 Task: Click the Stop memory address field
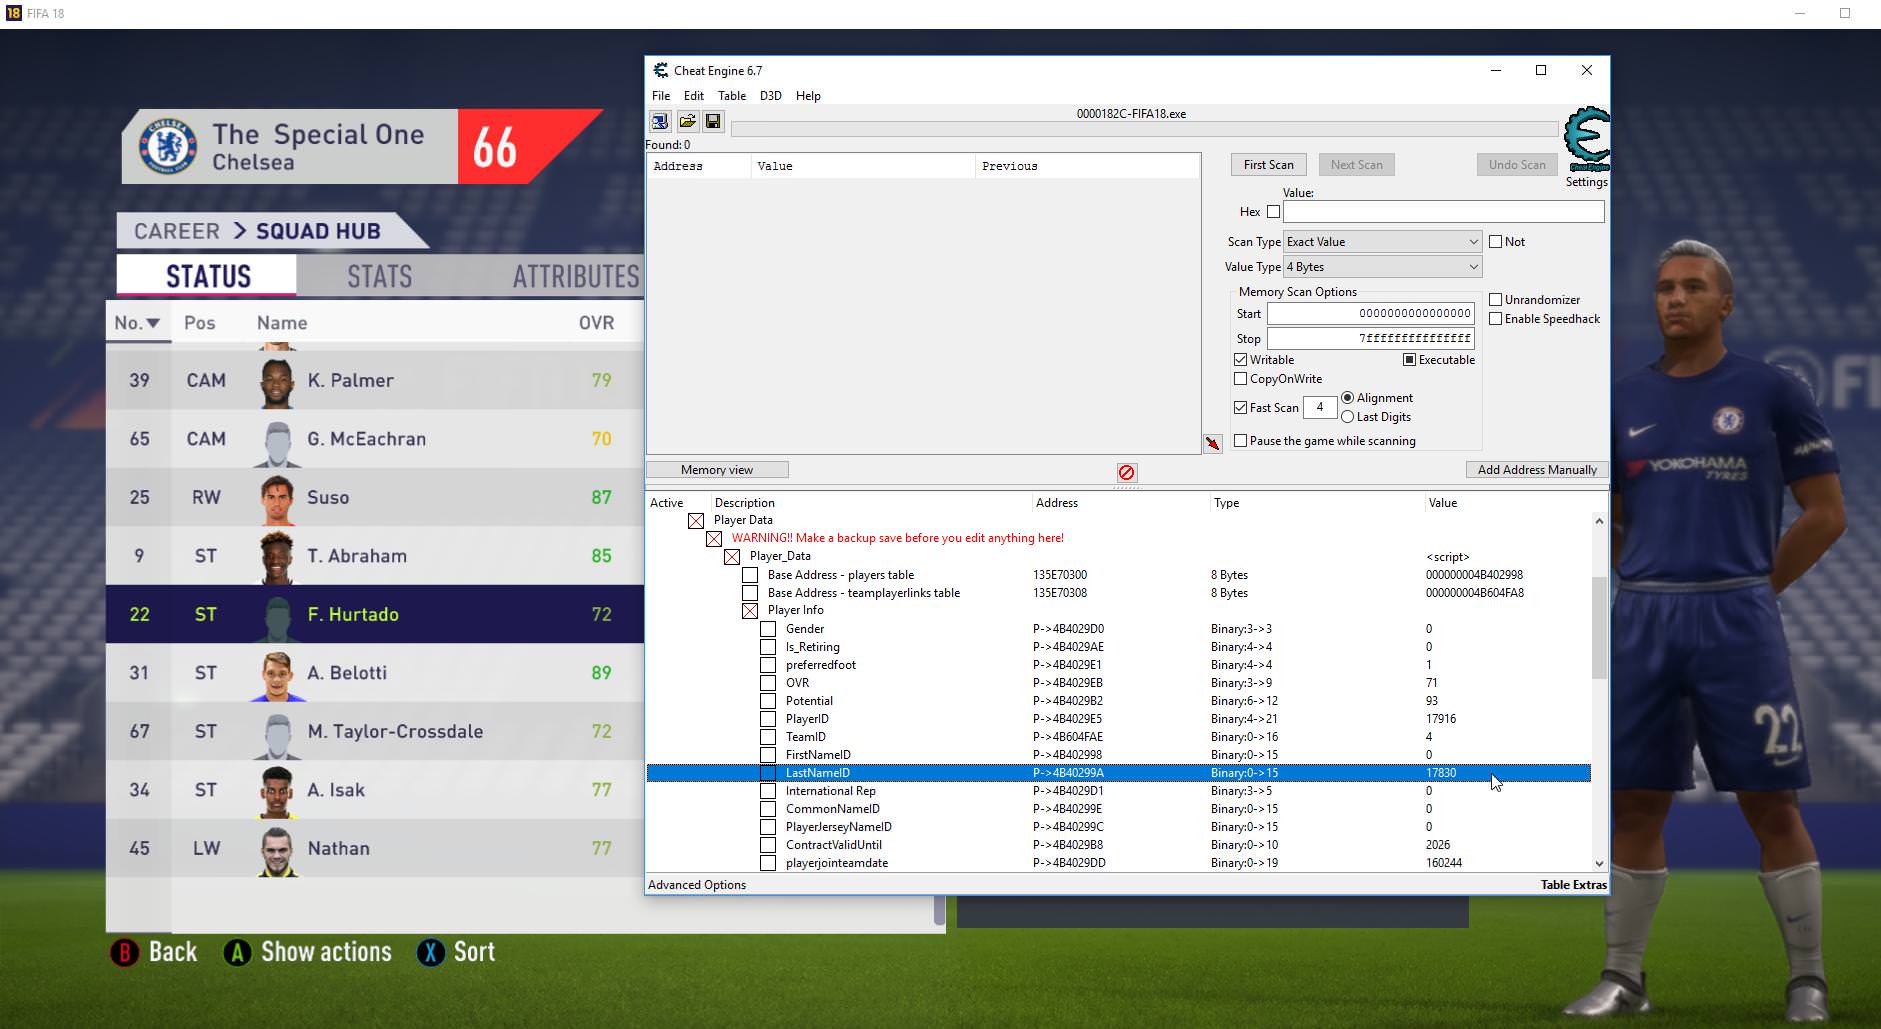[x=1370, y=339]
